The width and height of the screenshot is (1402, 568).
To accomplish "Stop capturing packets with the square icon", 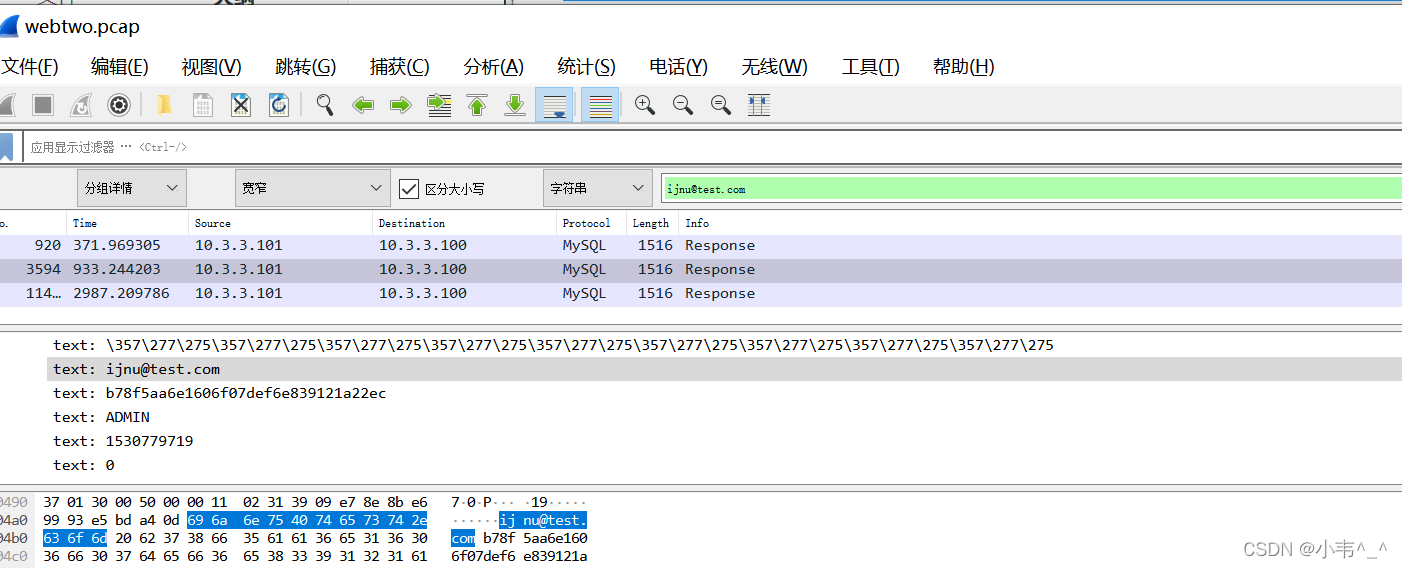I will coord(43,105).
